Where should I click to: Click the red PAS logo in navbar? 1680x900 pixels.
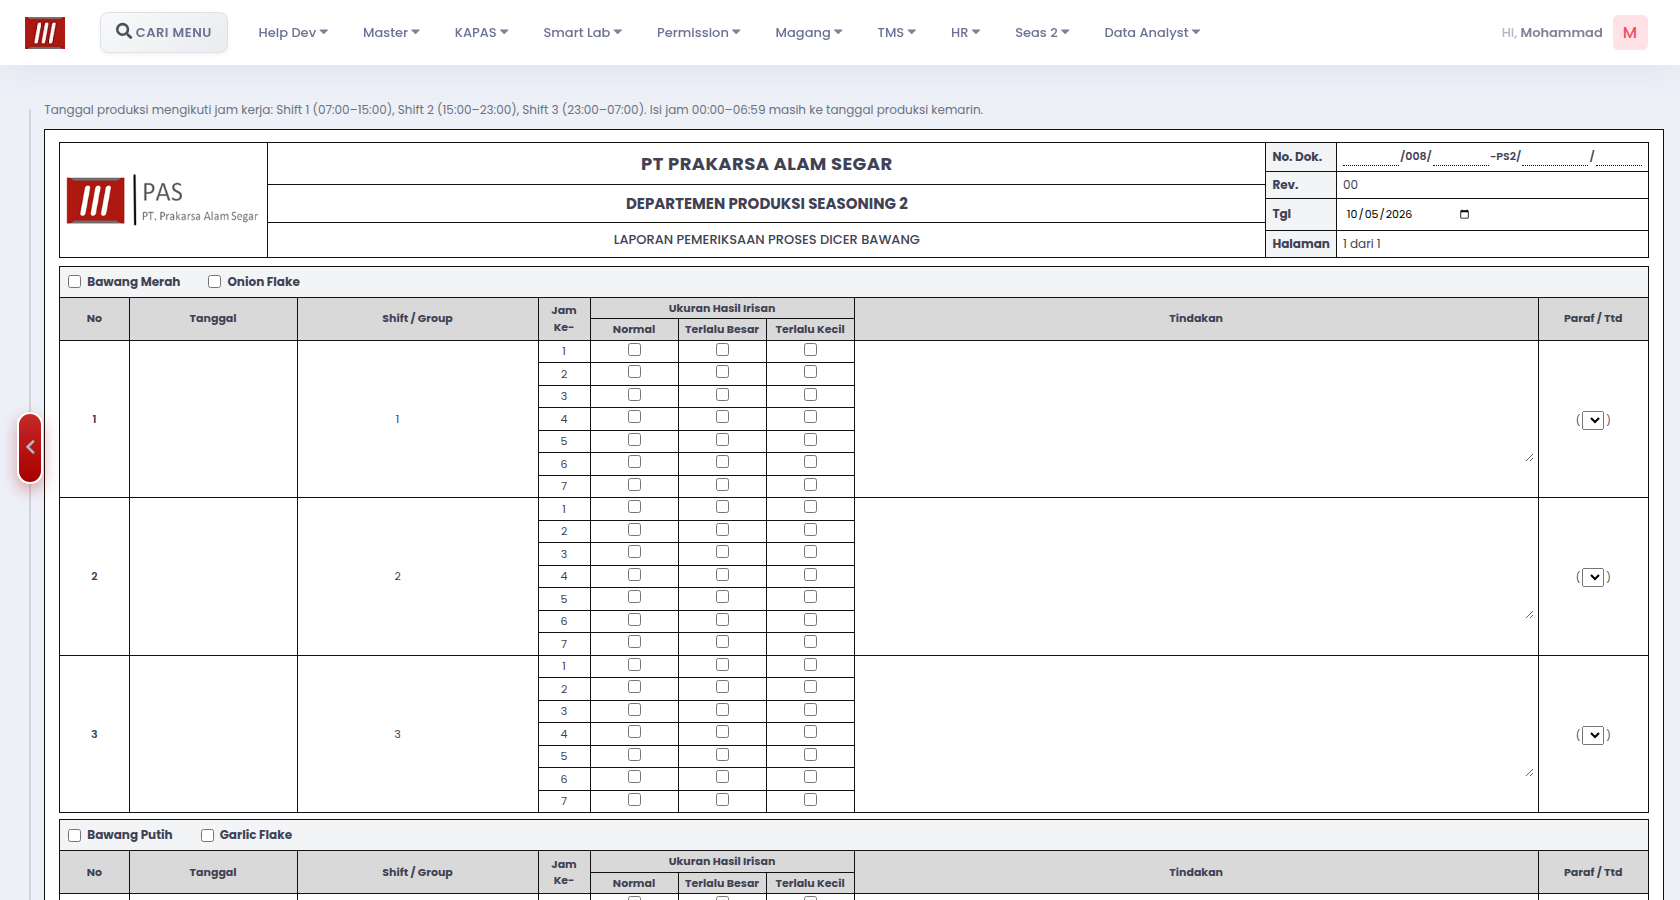[45, 33]
